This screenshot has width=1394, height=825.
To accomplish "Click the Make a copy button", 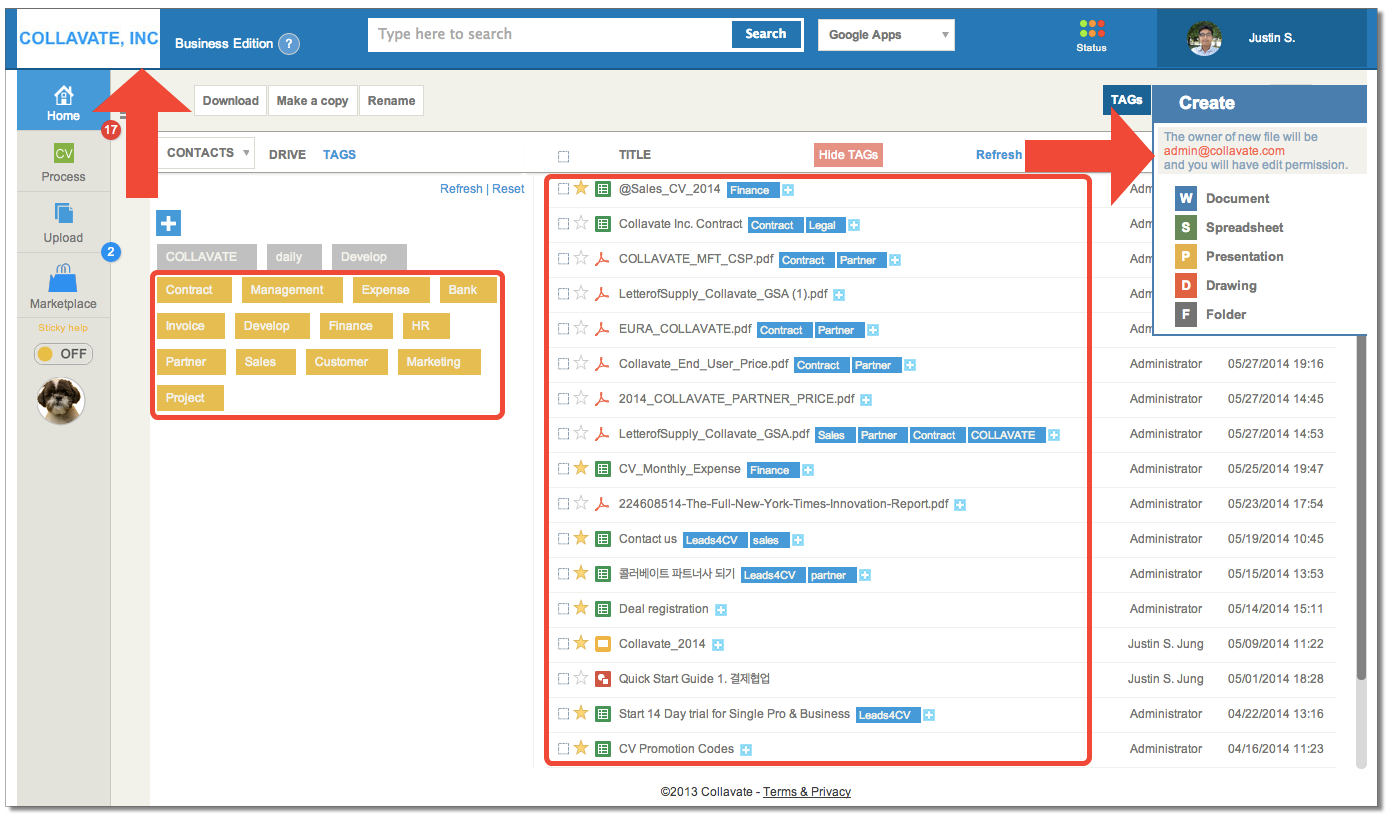I will (x=313, y=101).
